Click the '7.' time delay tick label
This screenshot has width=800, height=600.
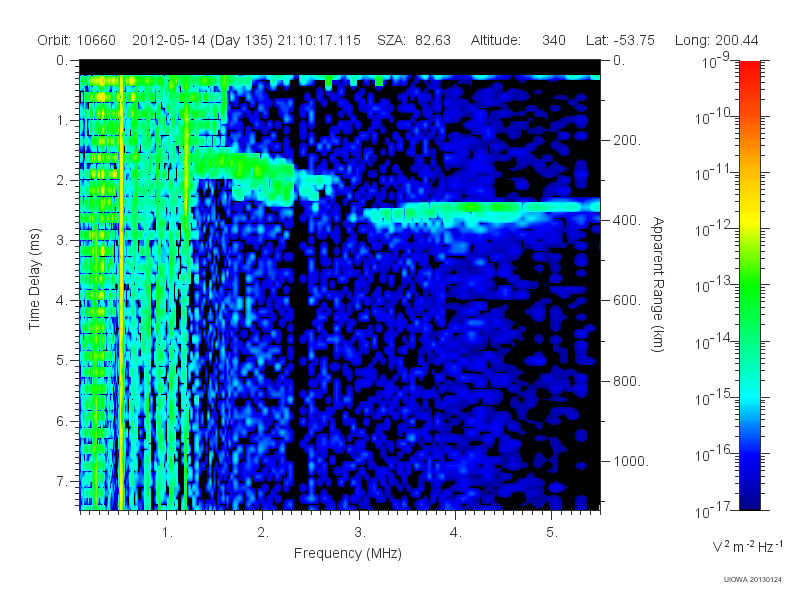[62, 481]
